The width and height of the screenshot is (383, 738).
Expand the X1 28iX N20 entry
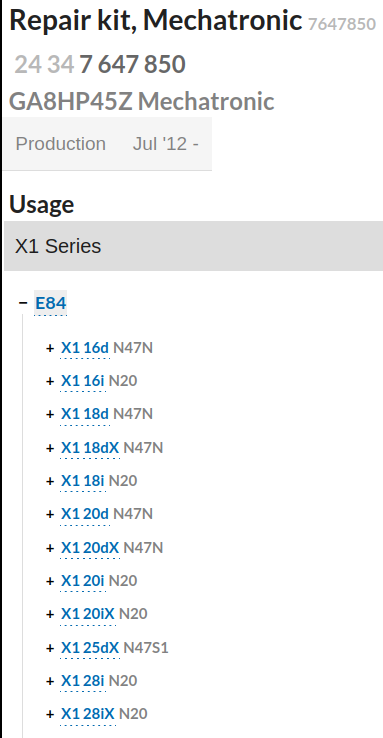(50, 714)
